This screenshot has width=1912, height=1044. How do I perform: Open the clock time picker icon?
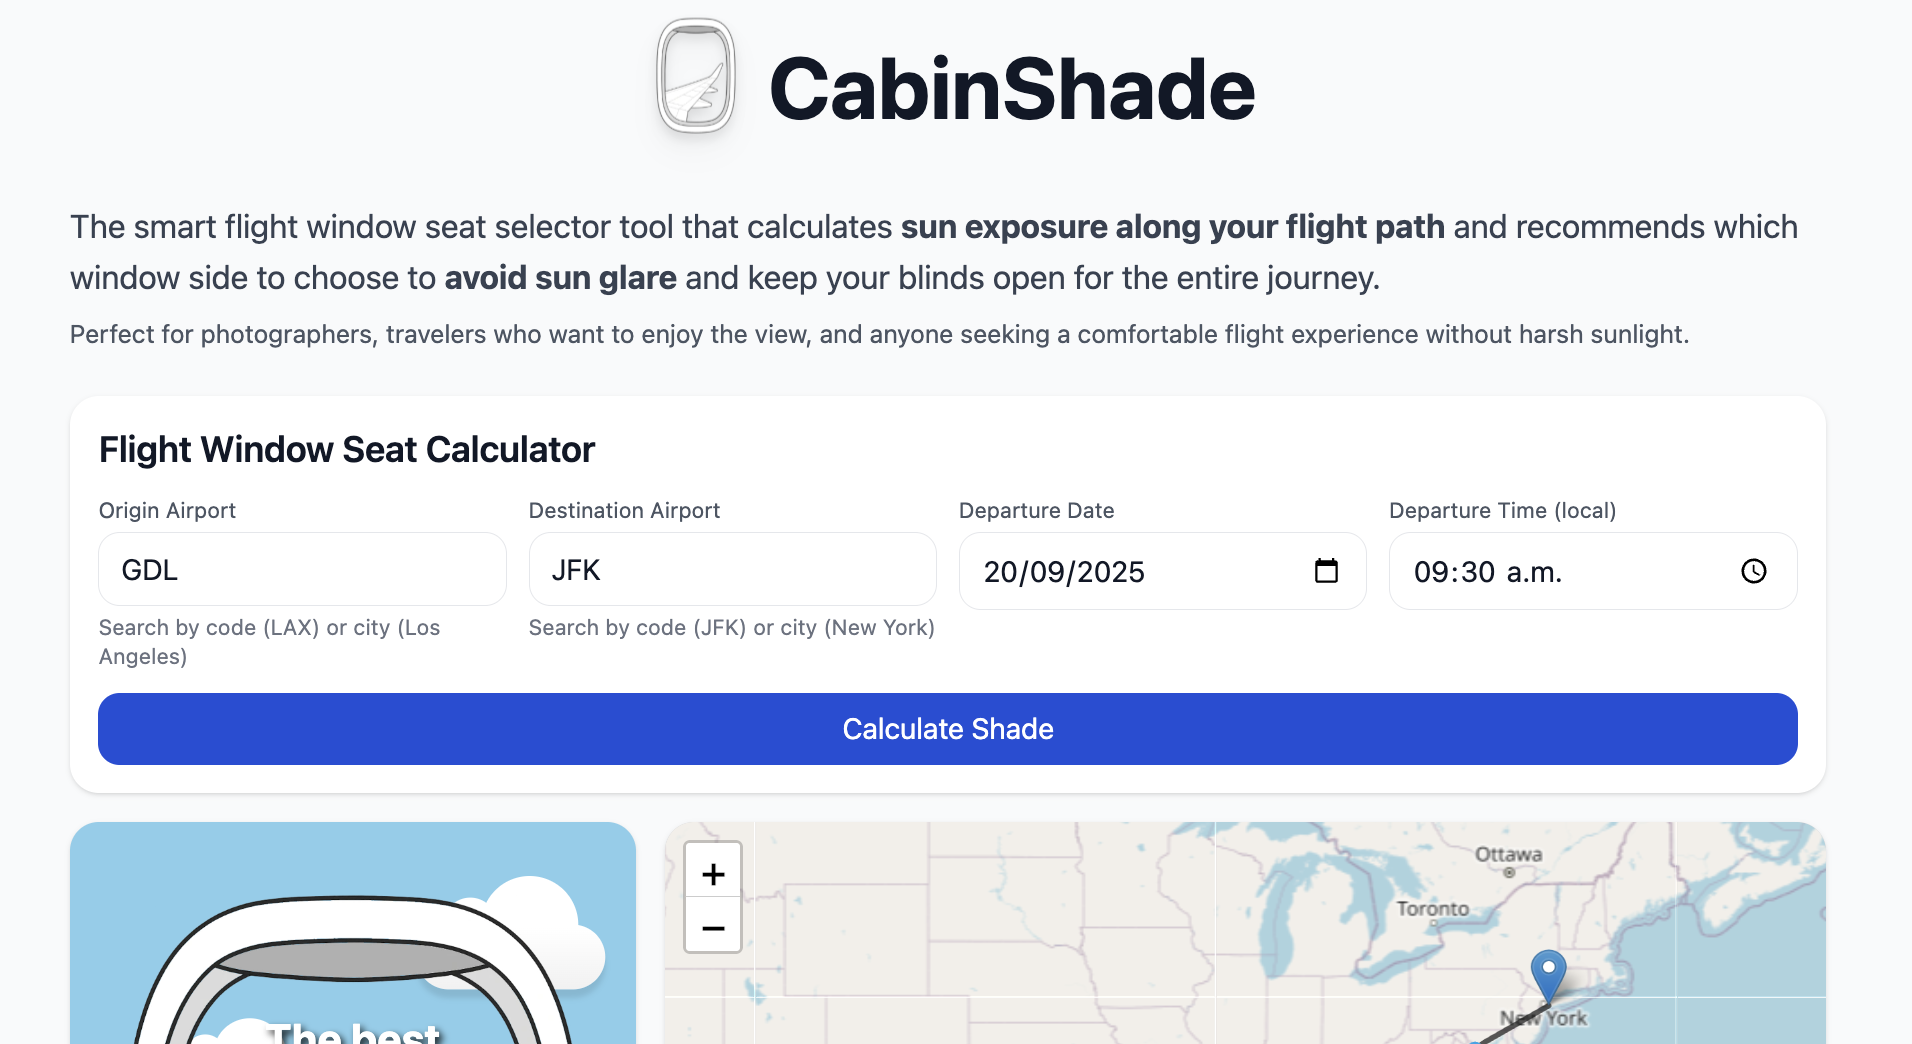1754,571
